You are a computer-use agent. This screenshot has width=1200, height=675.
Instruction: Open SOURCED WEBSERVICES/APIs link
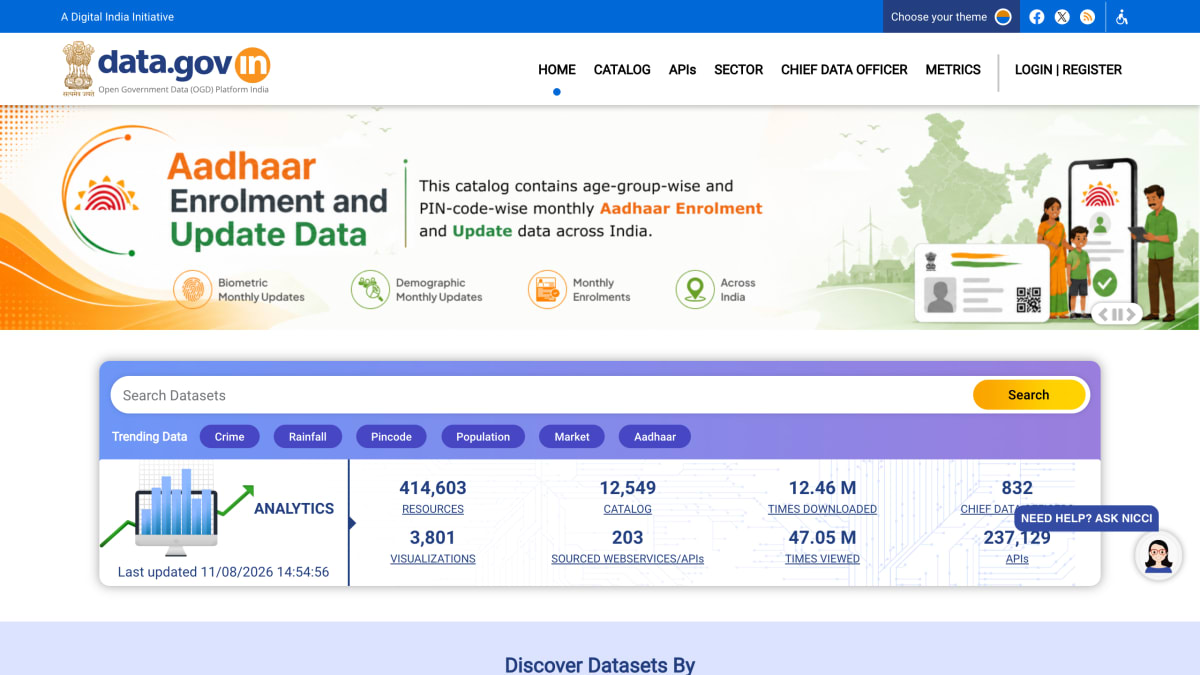coord(627,559)
